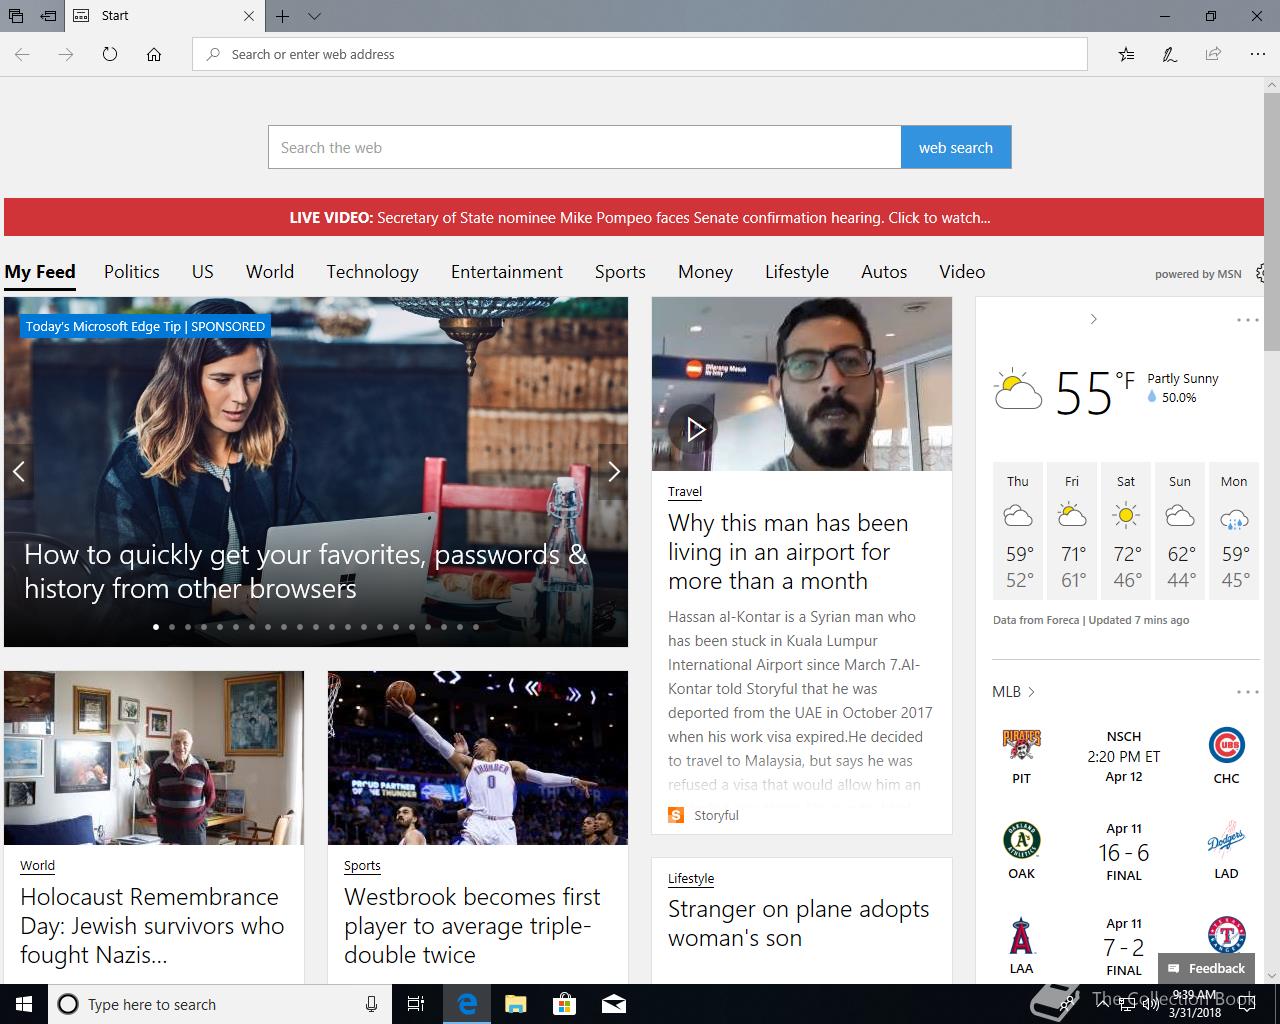The height and width of the screenshot is (1024, 1280).
Task: Click Set these tabs aside icon
Action: coord(48,16)
